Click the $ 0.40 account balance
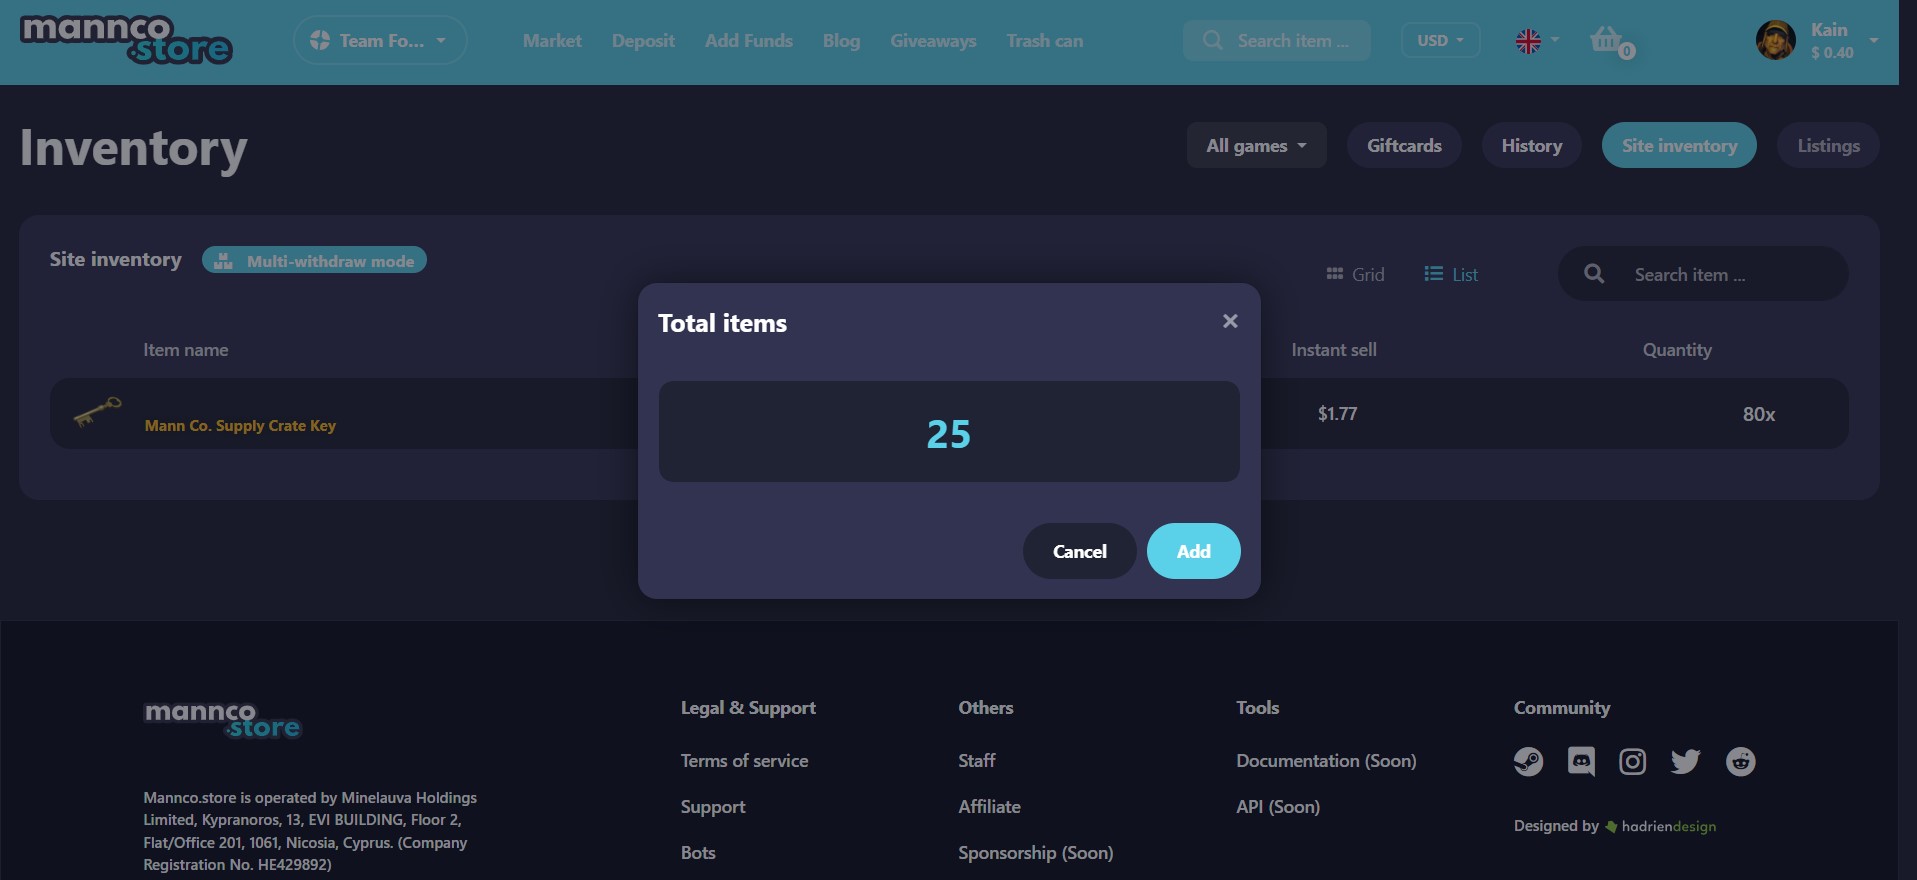This screenshot has width=1917, height=880. (1832, 53)
